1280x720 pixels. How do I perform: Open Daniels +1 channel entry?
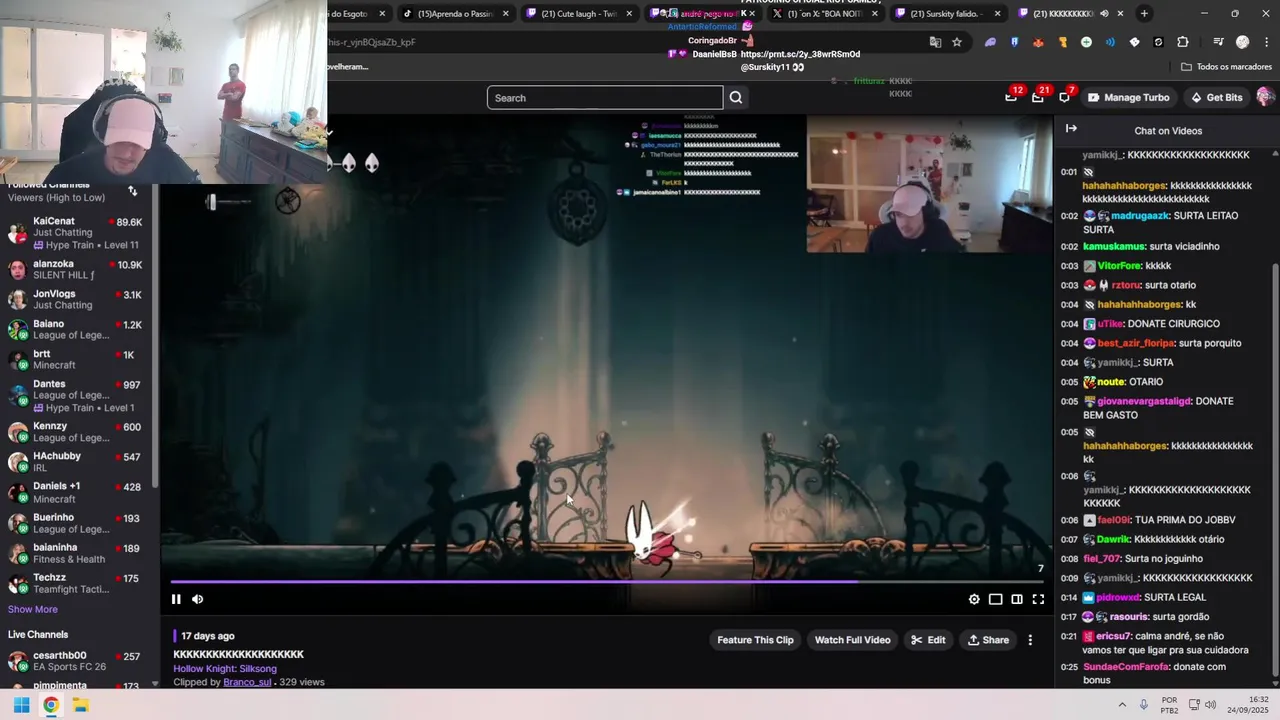[x=76, y=492]
